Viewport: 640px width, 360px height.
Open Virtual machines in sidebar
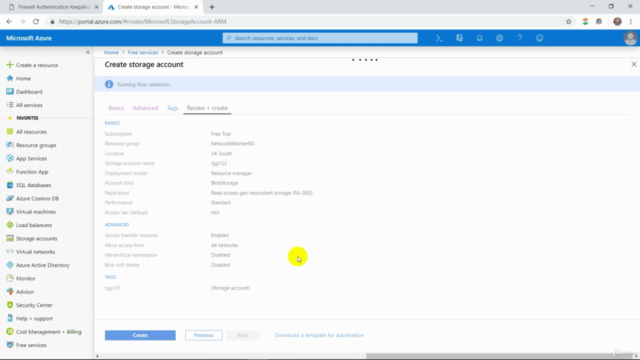36,212
